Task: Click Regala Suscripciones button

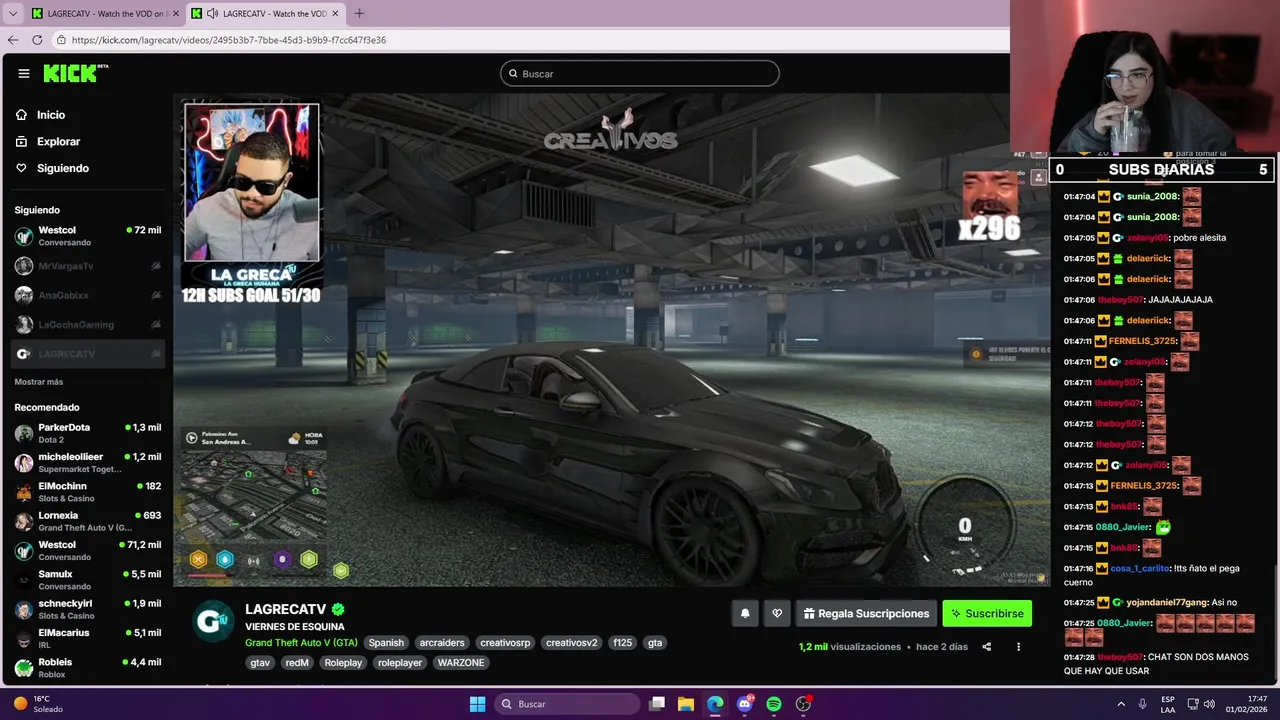Action: (866, 614)
